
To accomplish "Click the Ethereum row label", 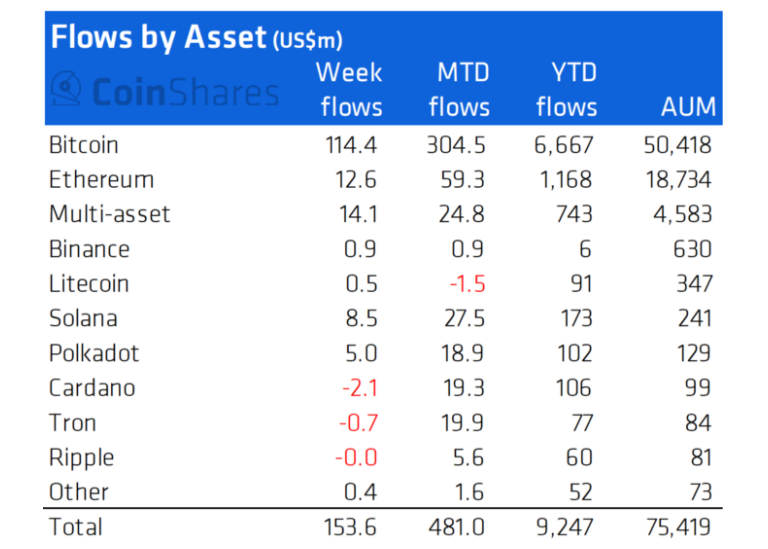I will click(100, 180).
